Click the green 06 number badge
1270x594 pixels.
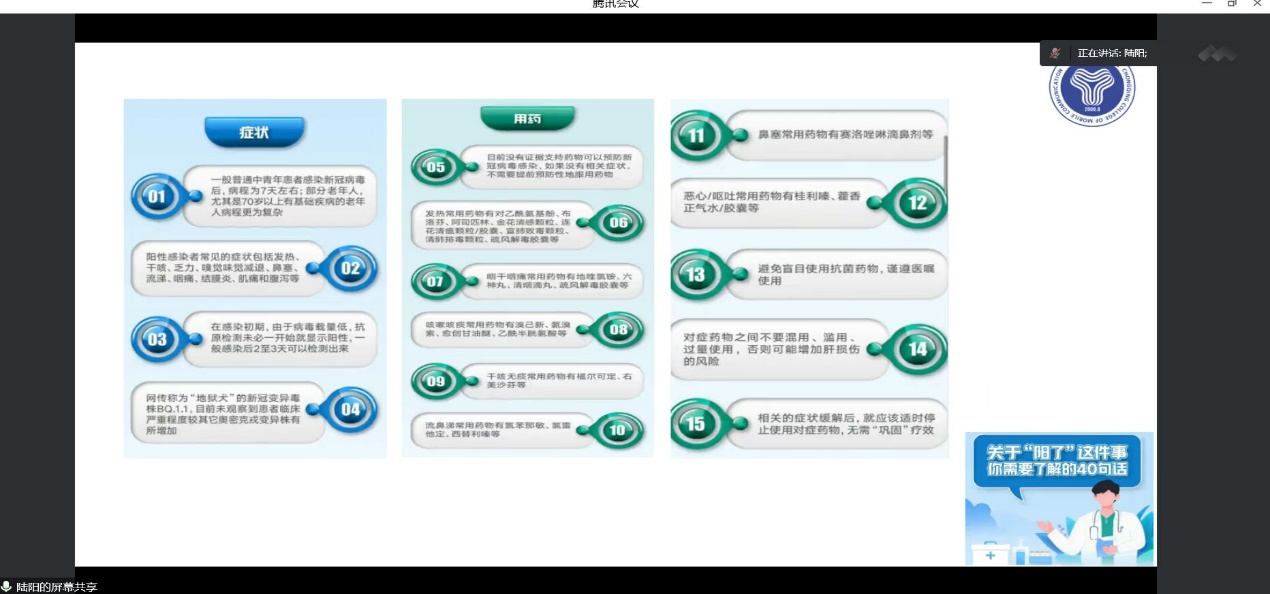[617, 223]
